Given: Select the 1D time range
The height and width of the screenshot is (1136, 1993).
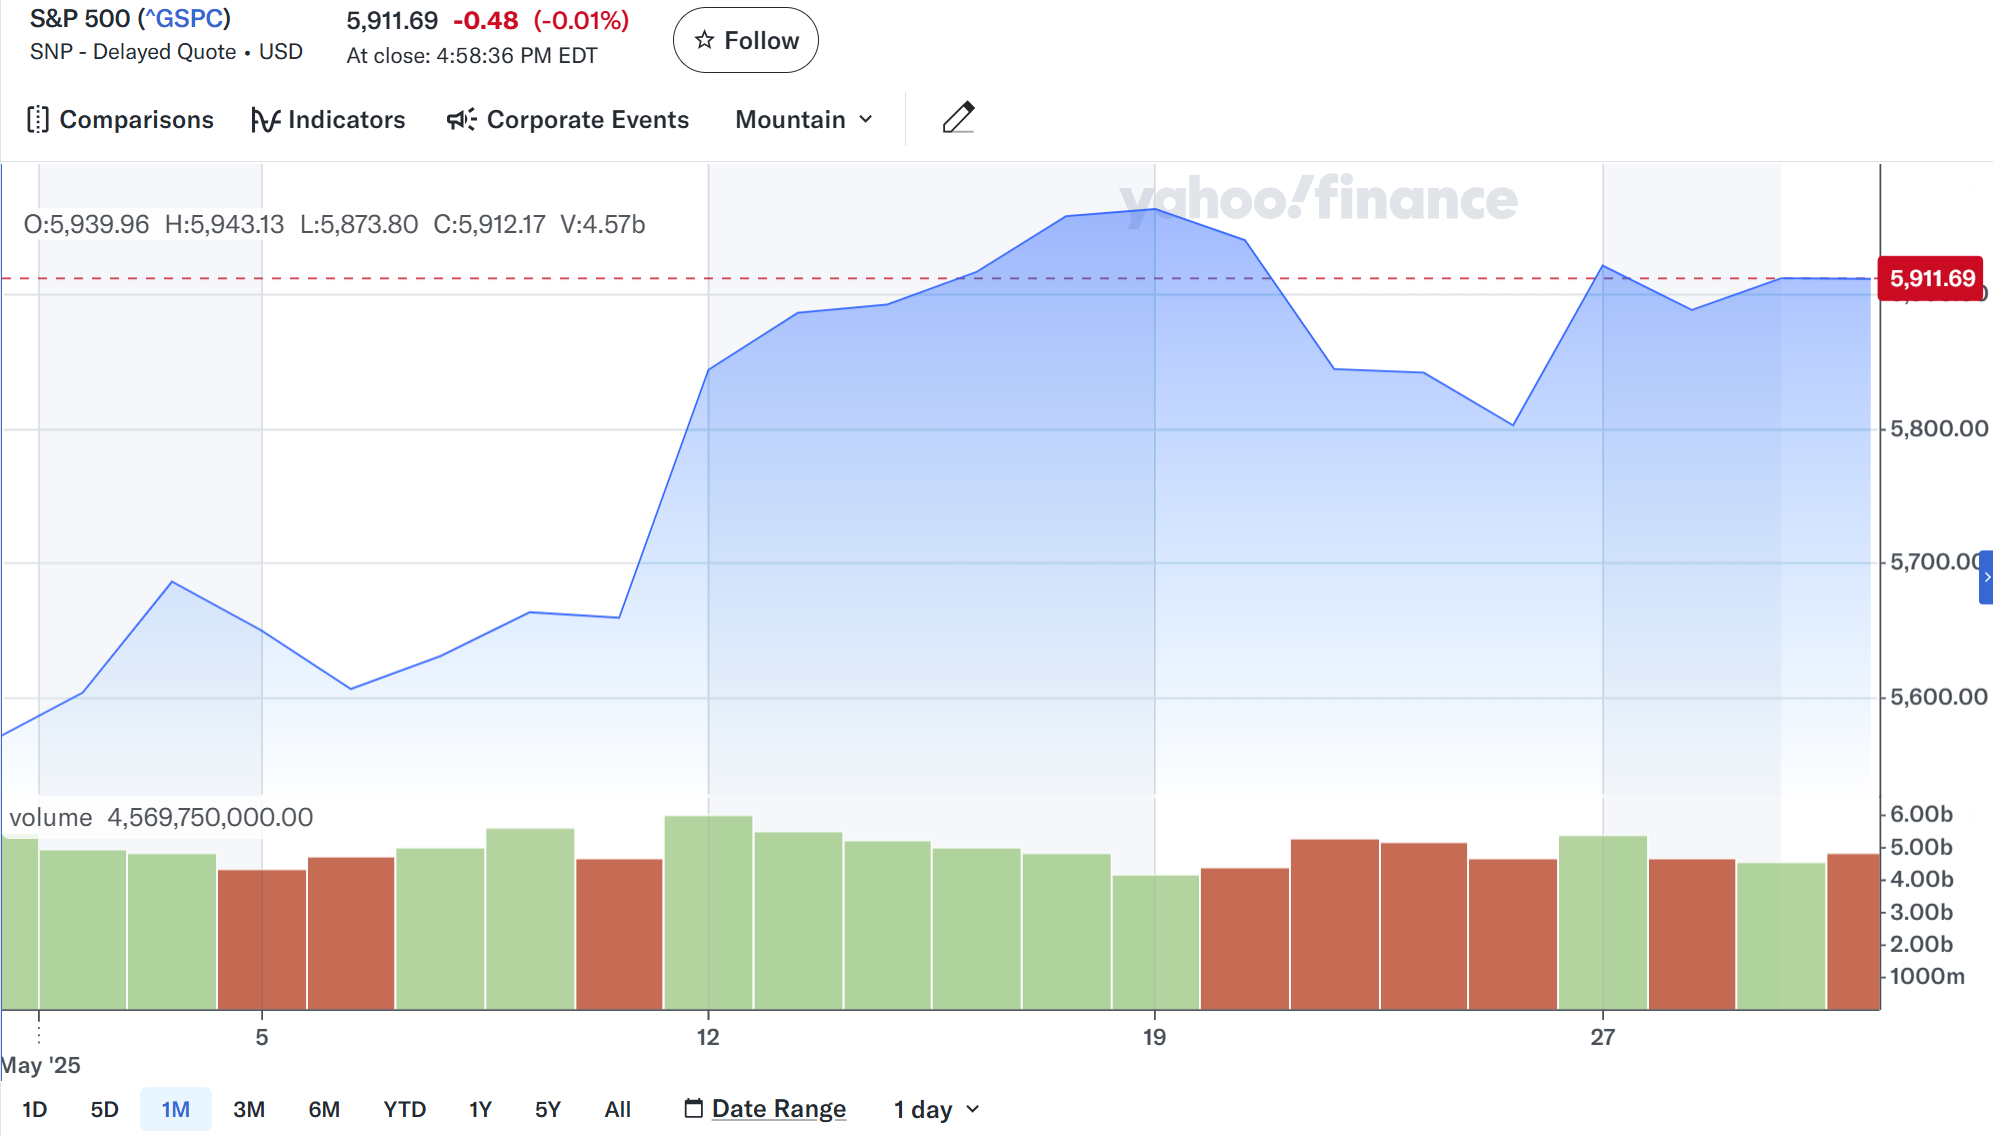Looking at the screenshot, I should [35, 1109].
